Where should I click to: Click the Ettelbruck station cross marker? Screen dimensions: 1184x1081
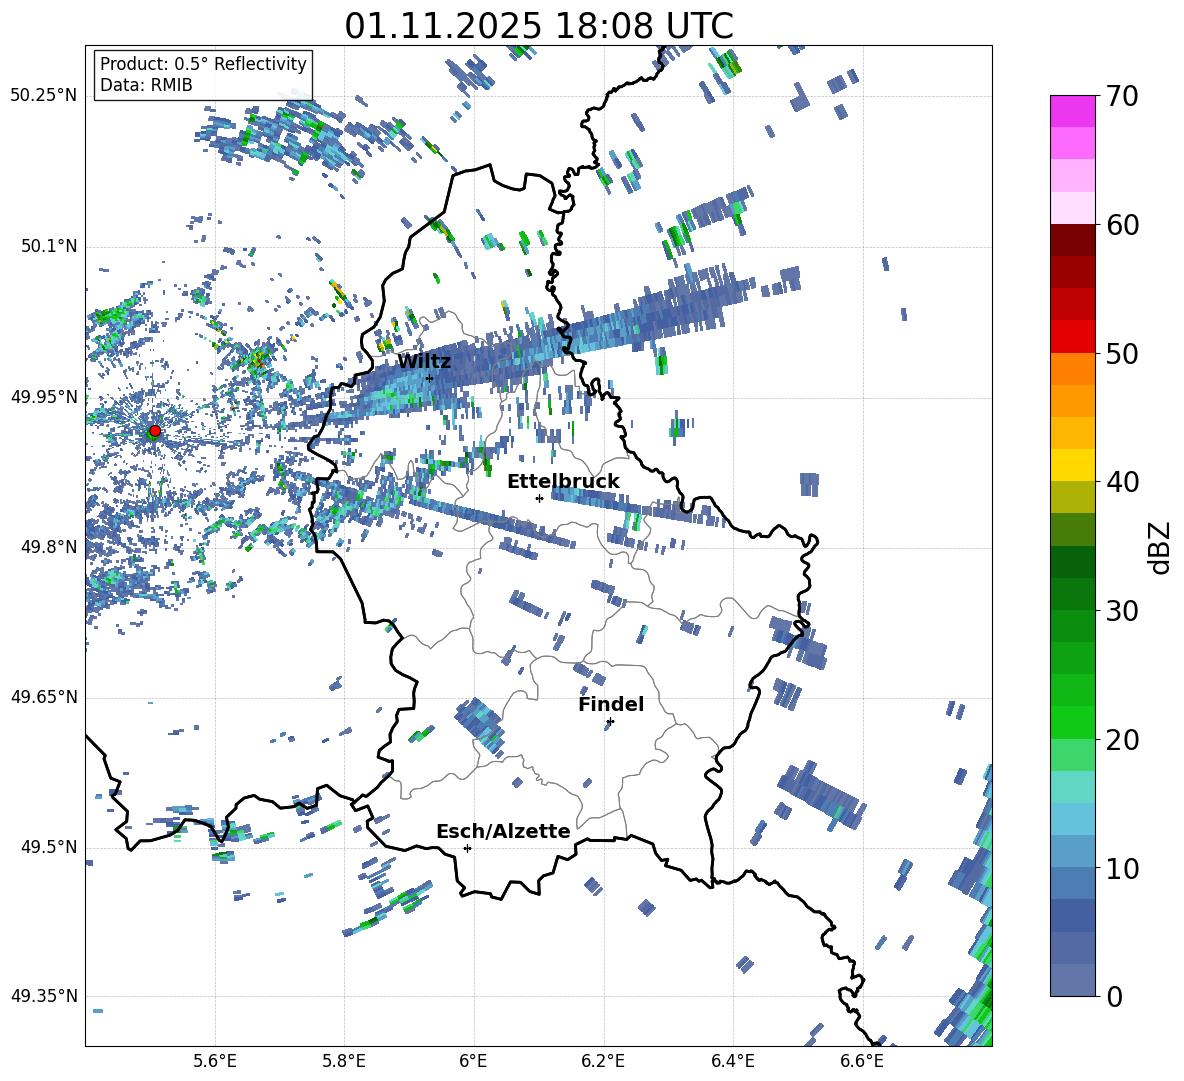pos(539,498)
